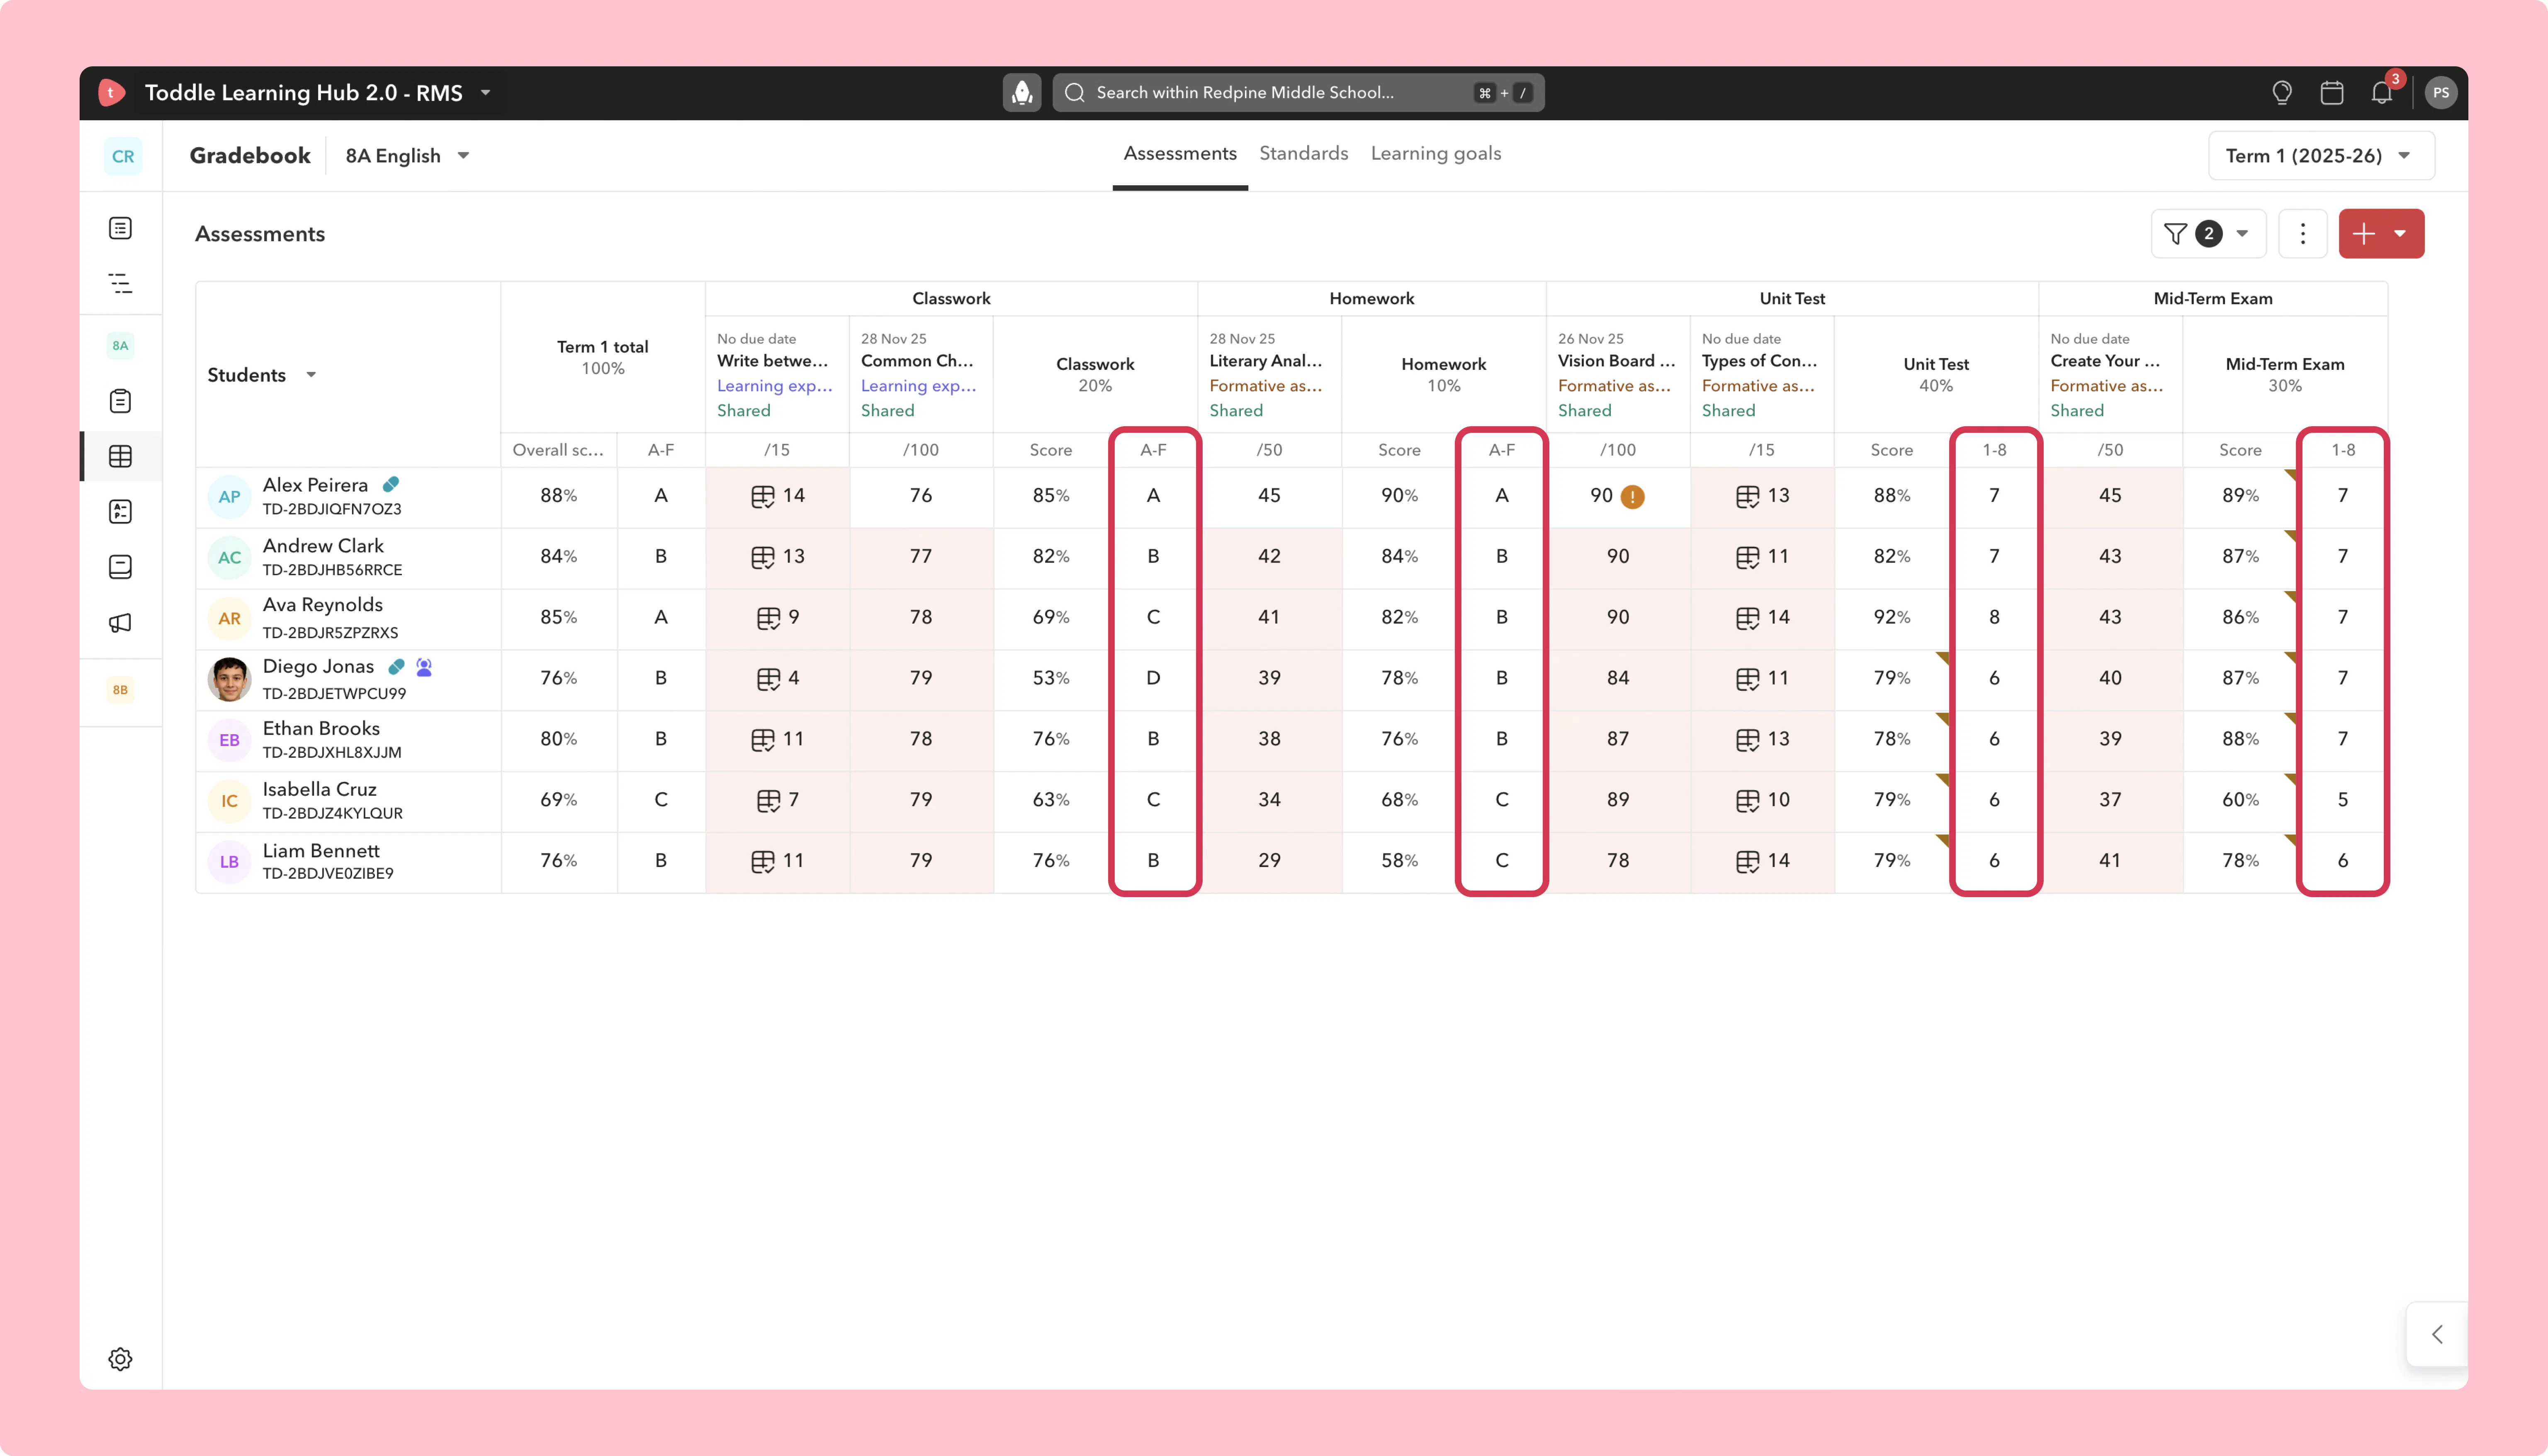The image size is (2548, 1456).
Task: Open Alex Peirera's student row name
Action: click(315, 485)
